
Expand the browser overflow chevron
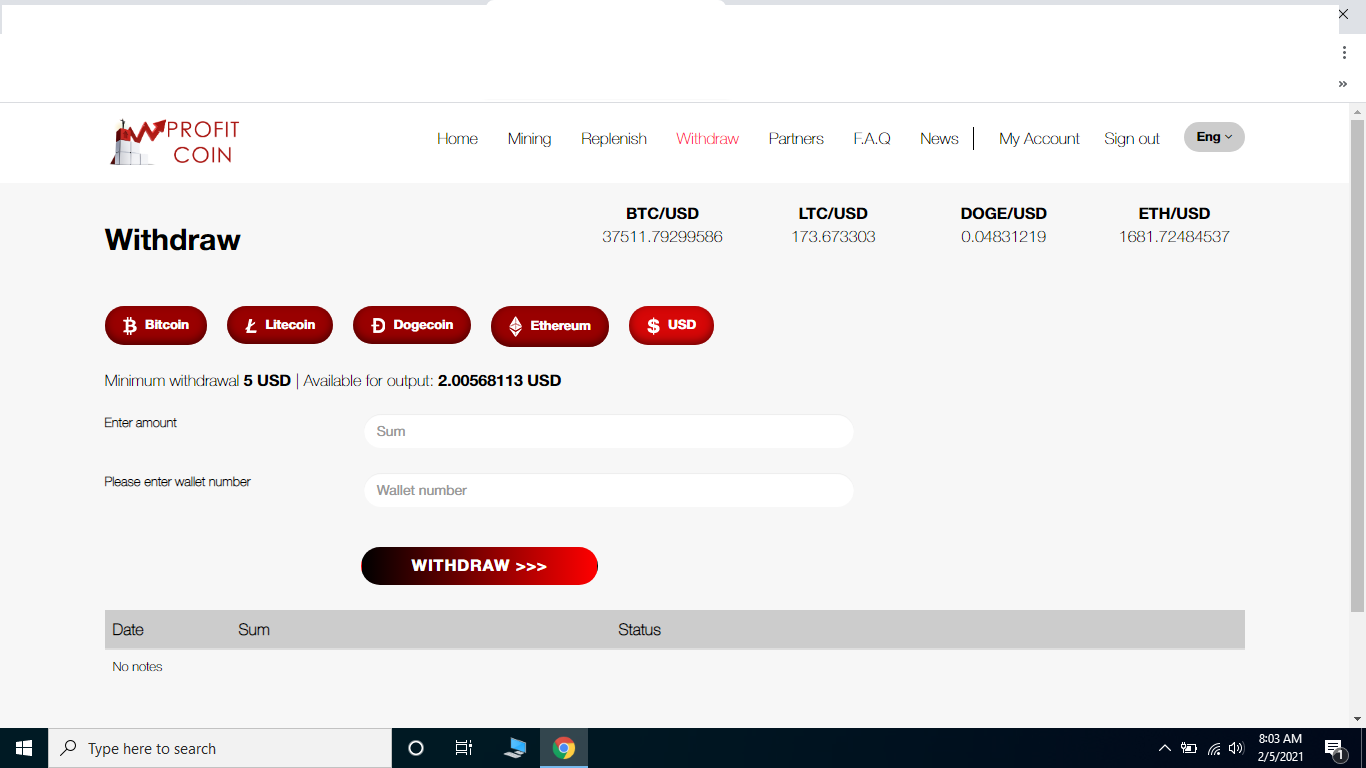click(1343, 84)
